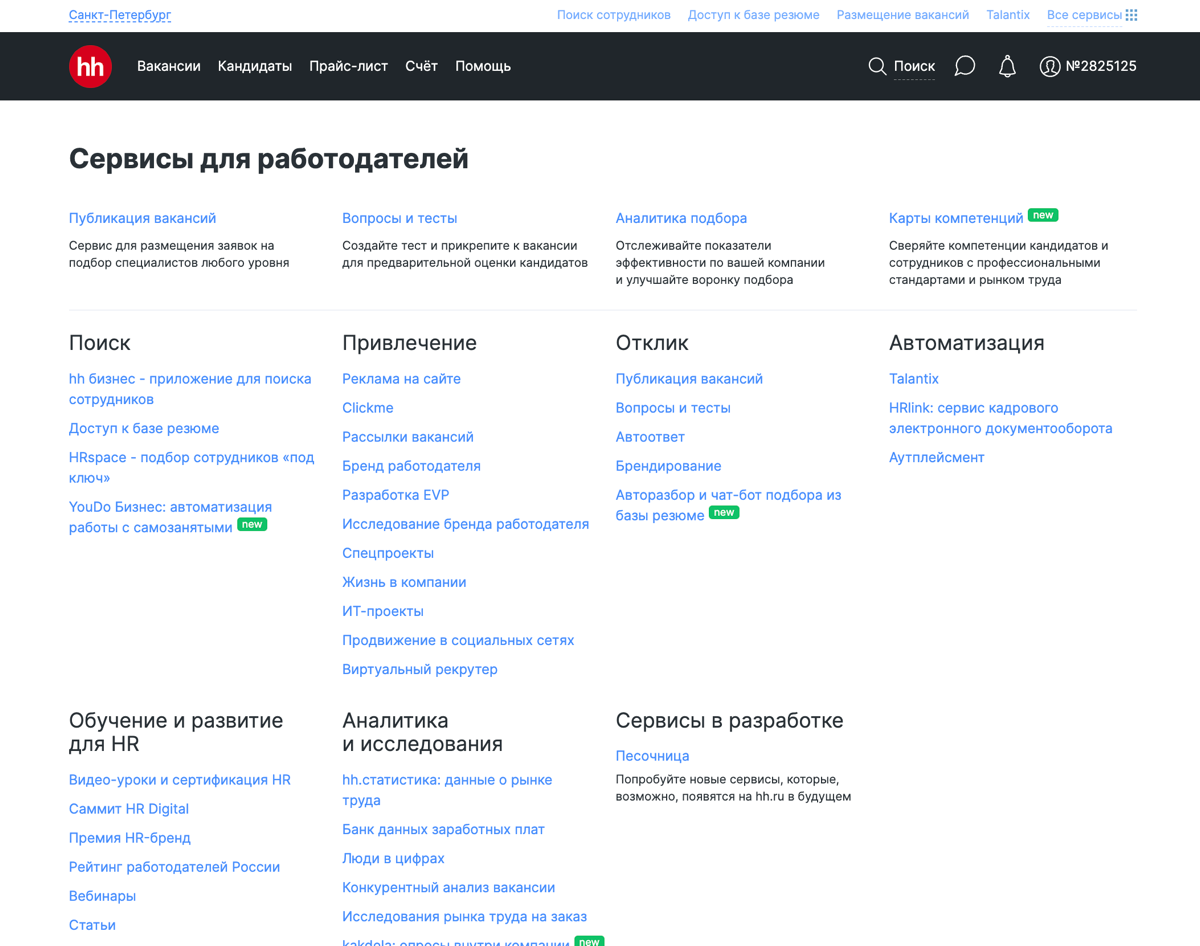Open Рассылки вакансий
1200x946 pixels.
point(408,437)
